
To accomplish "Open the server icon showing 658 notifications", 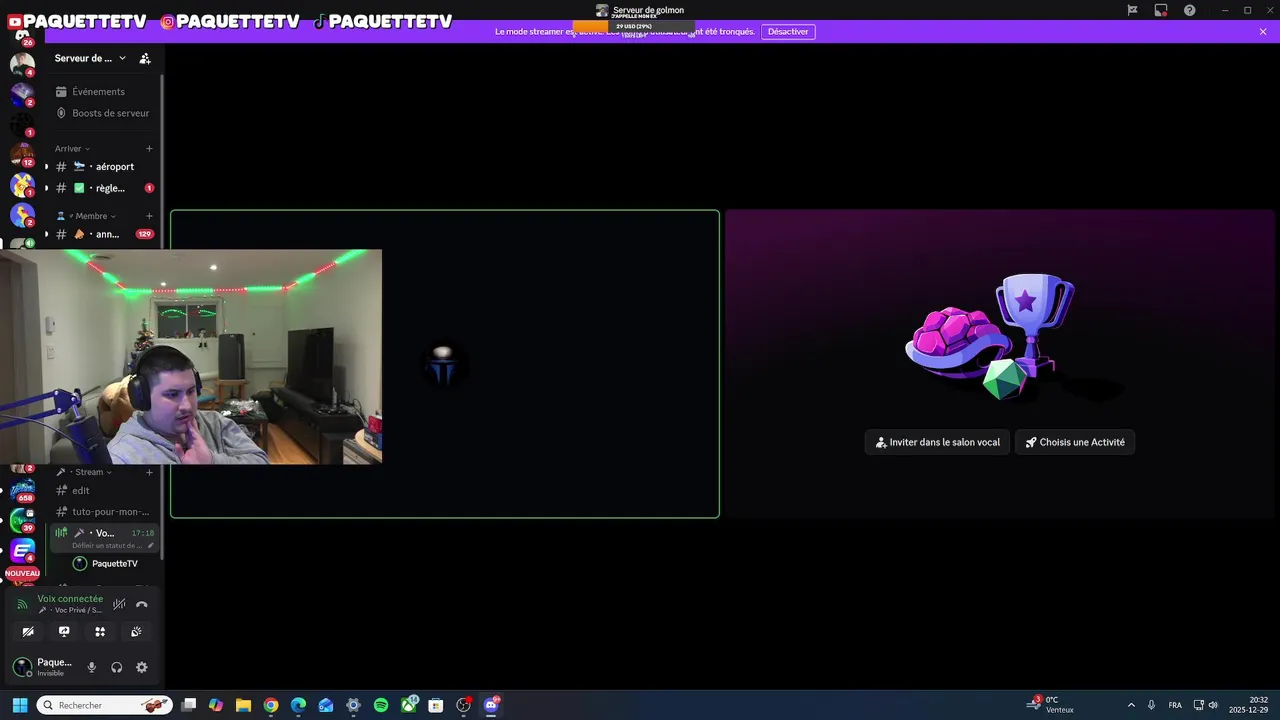I will point(22,491).
